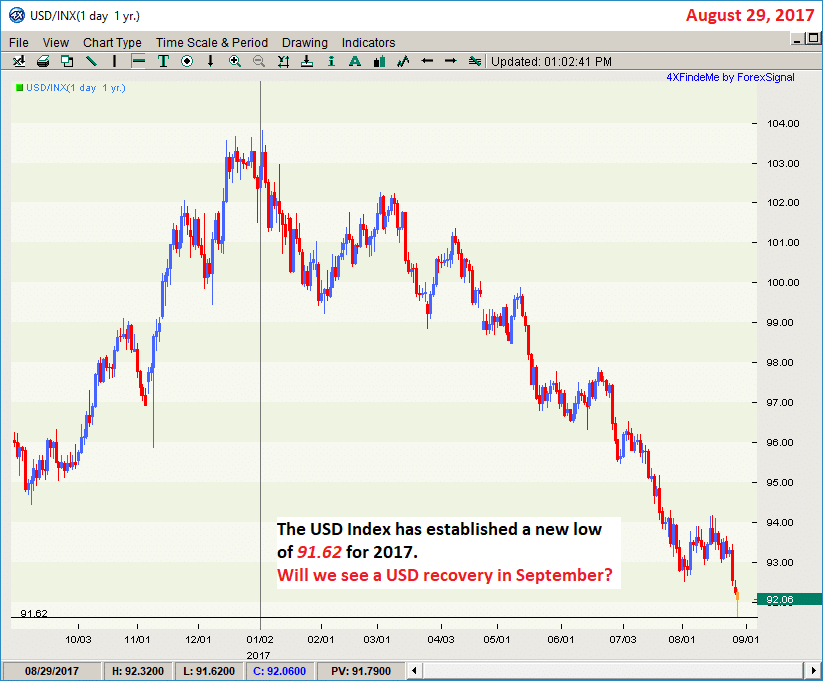Click the left arrow scroll icon

tap(427, 61)
